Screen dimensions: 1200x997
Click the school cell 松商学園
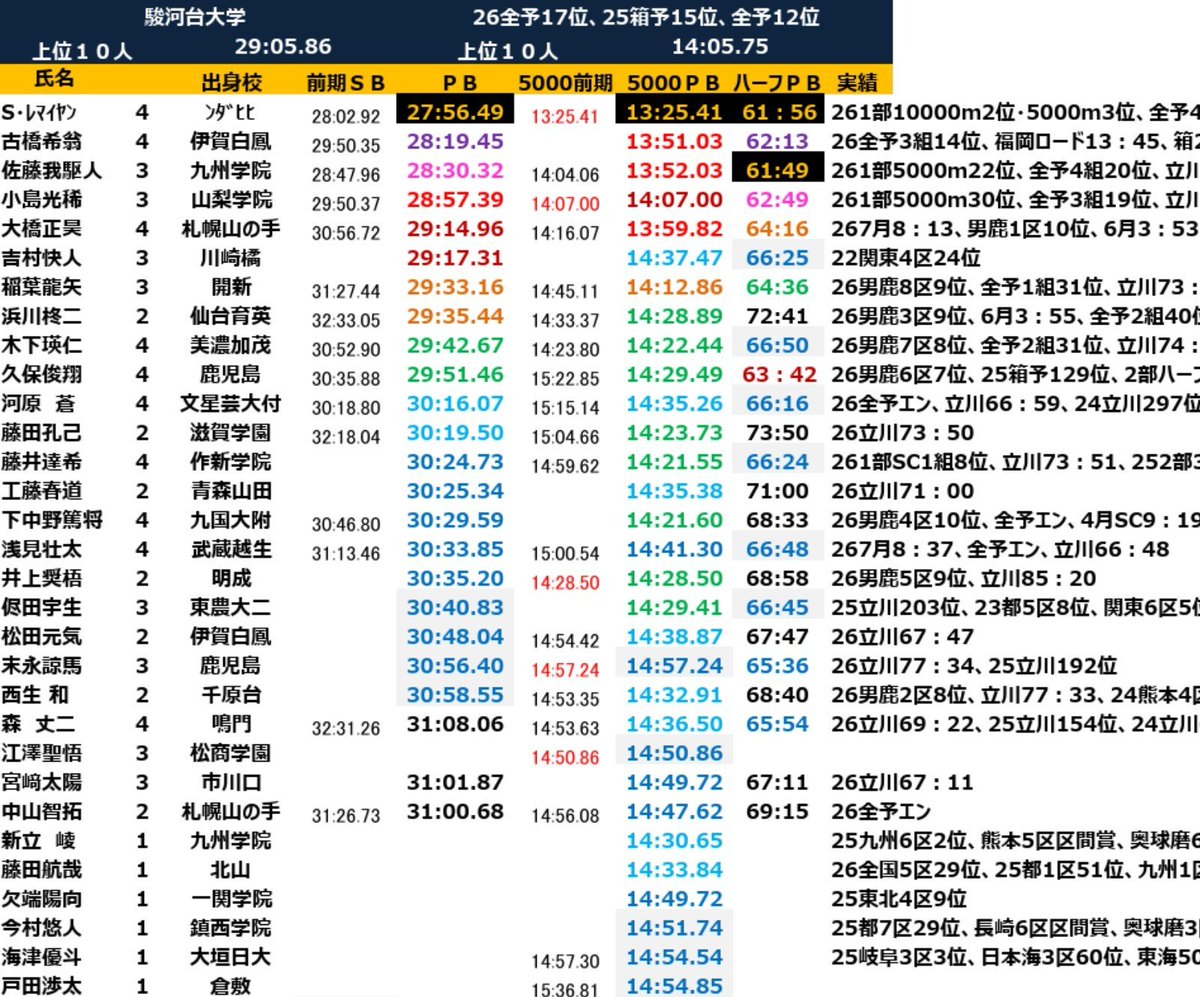tap(233, 752)
